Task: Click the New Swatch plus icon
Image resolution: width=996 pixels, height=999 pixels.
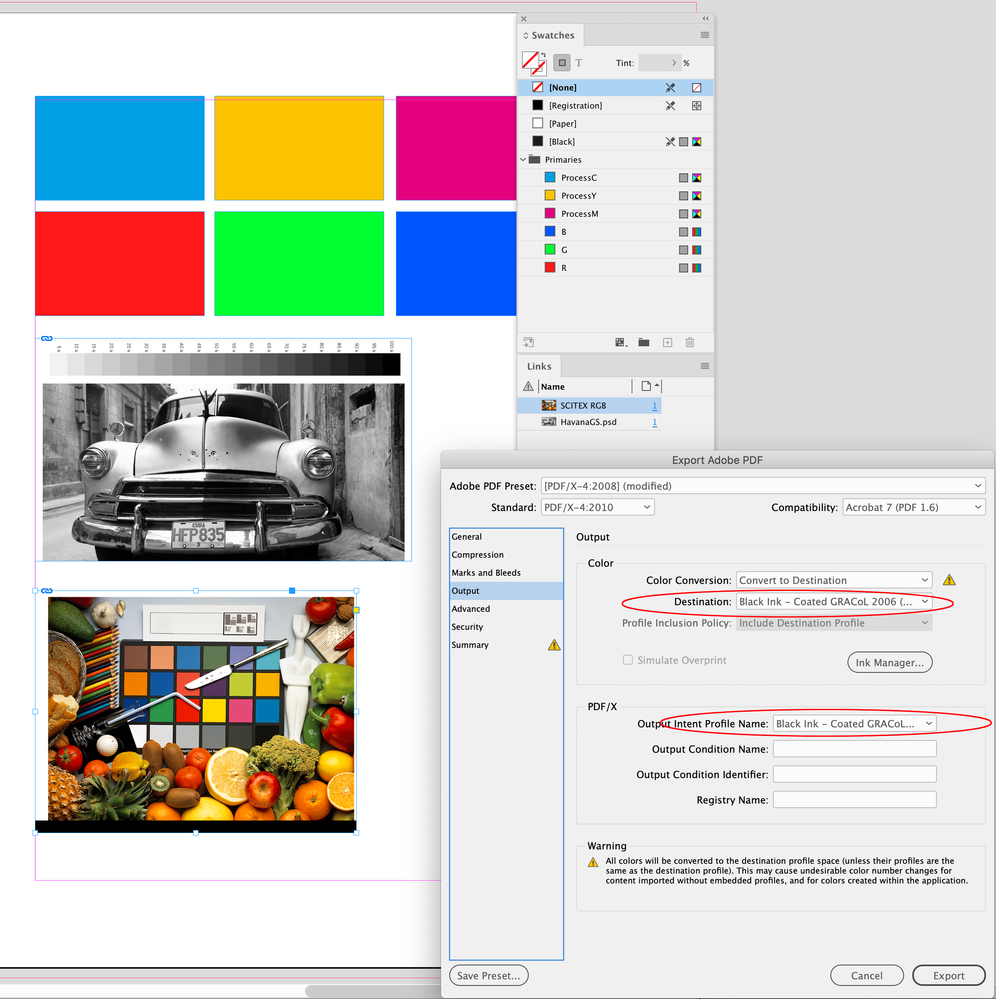Action: [667, 342]
